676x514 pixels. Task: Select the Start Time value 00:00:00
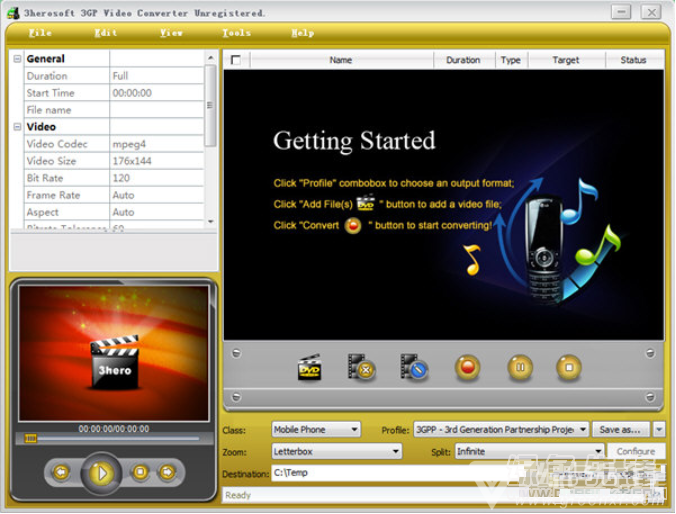[157, 93]
